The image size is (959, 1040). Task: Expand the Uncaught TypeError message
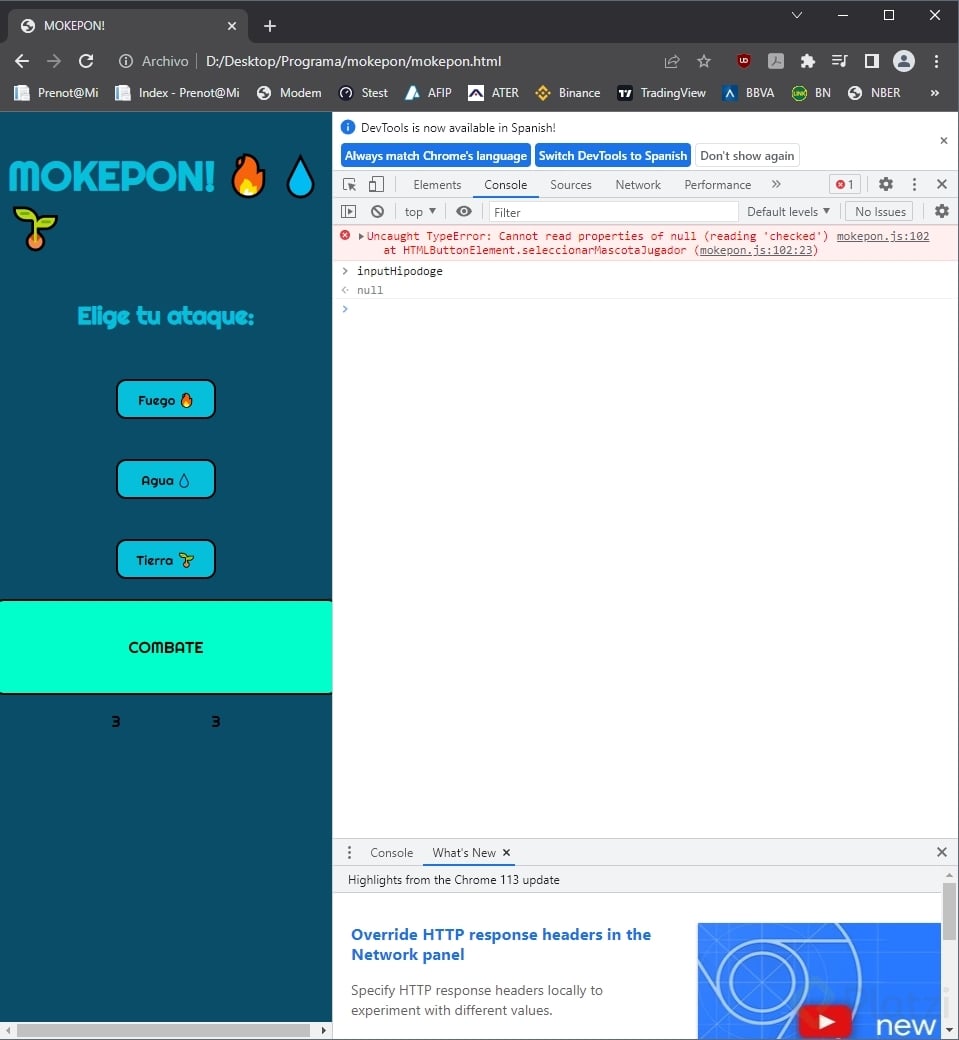pos(361,236)
